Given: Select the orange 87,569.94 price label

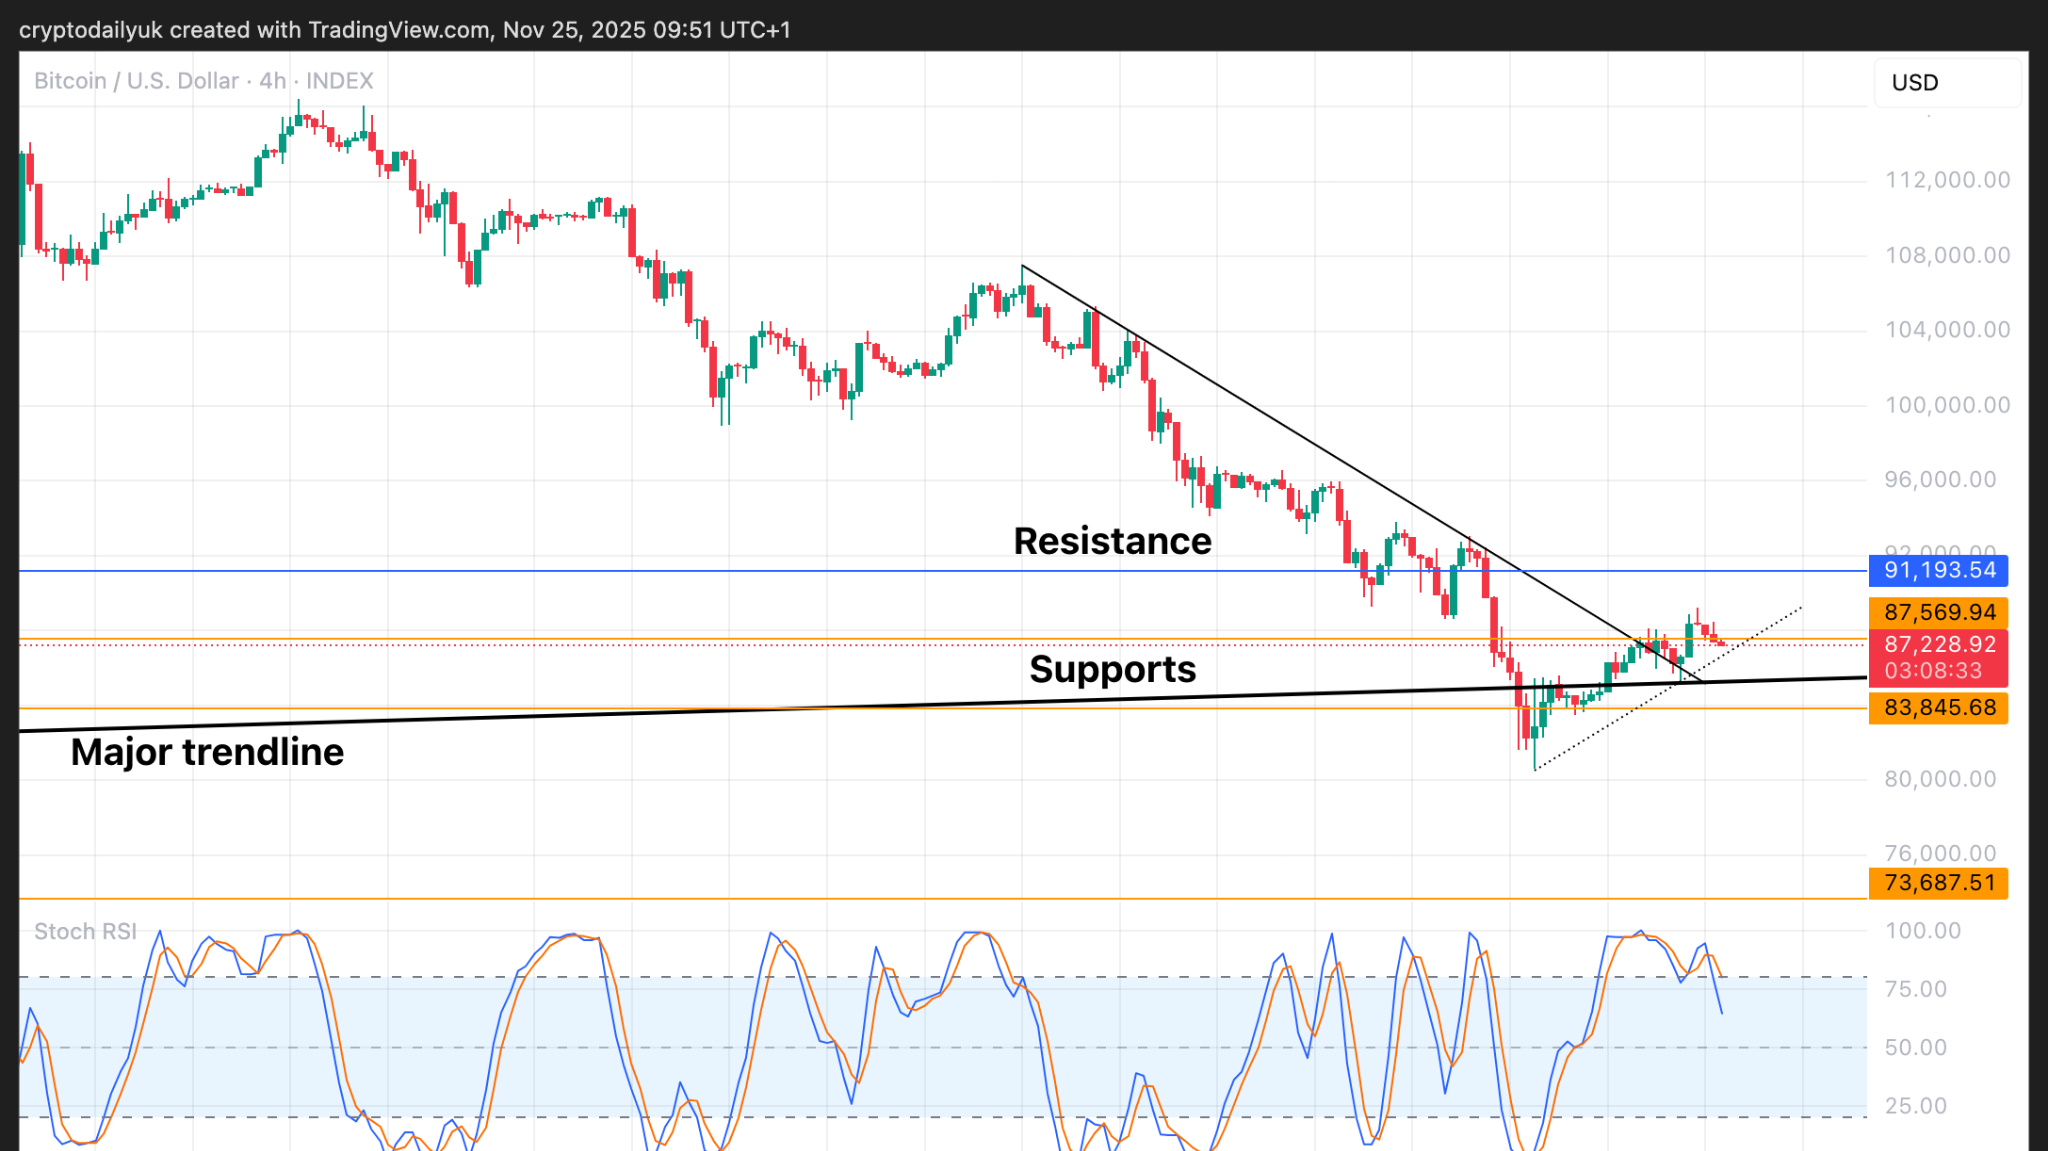Looking at the screenshot, I should (x=1938, y=612).
